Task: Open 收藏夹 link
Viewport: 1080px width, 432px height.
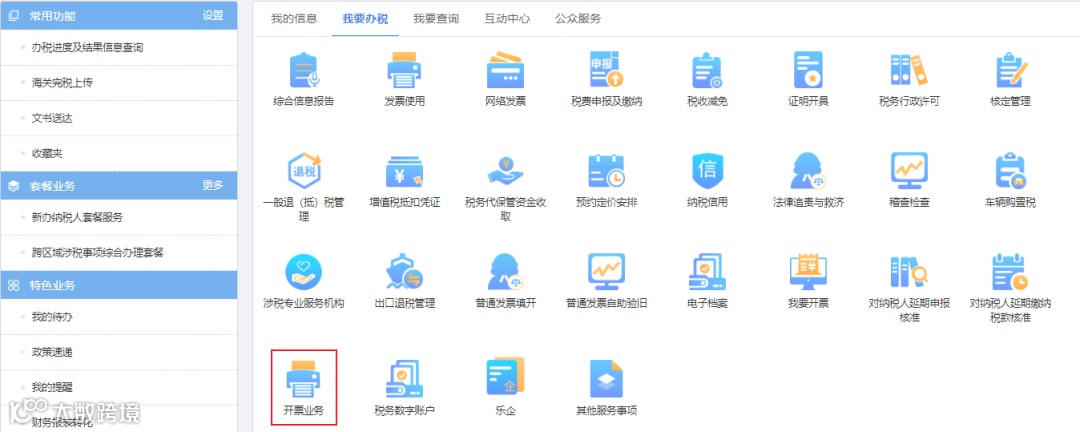Action: 47,154
